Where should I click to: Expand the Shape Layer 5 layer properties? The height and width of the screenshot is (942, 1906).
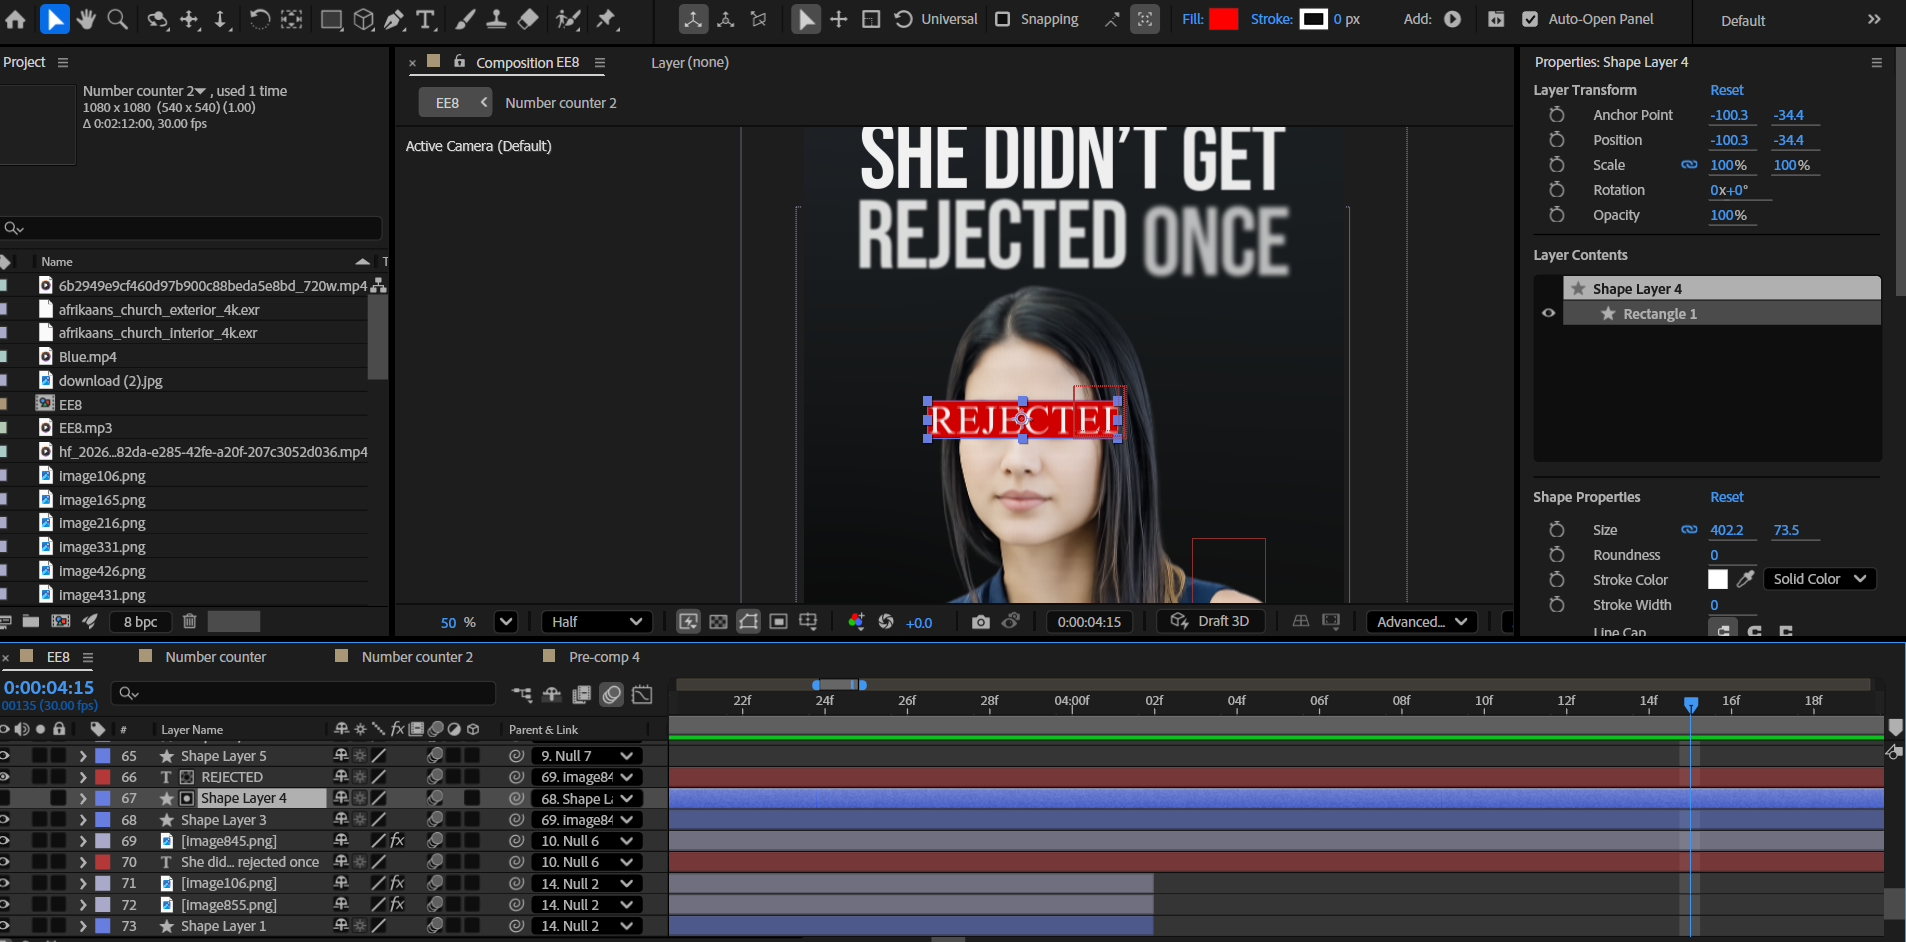click(83, 756)
